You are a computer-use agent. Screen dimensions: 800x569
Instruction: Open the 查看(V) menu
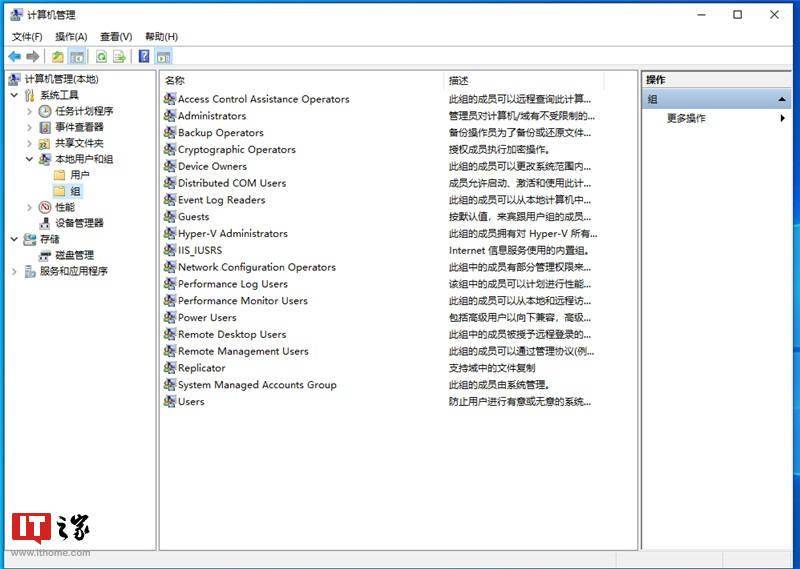click(x=116, y=37)
